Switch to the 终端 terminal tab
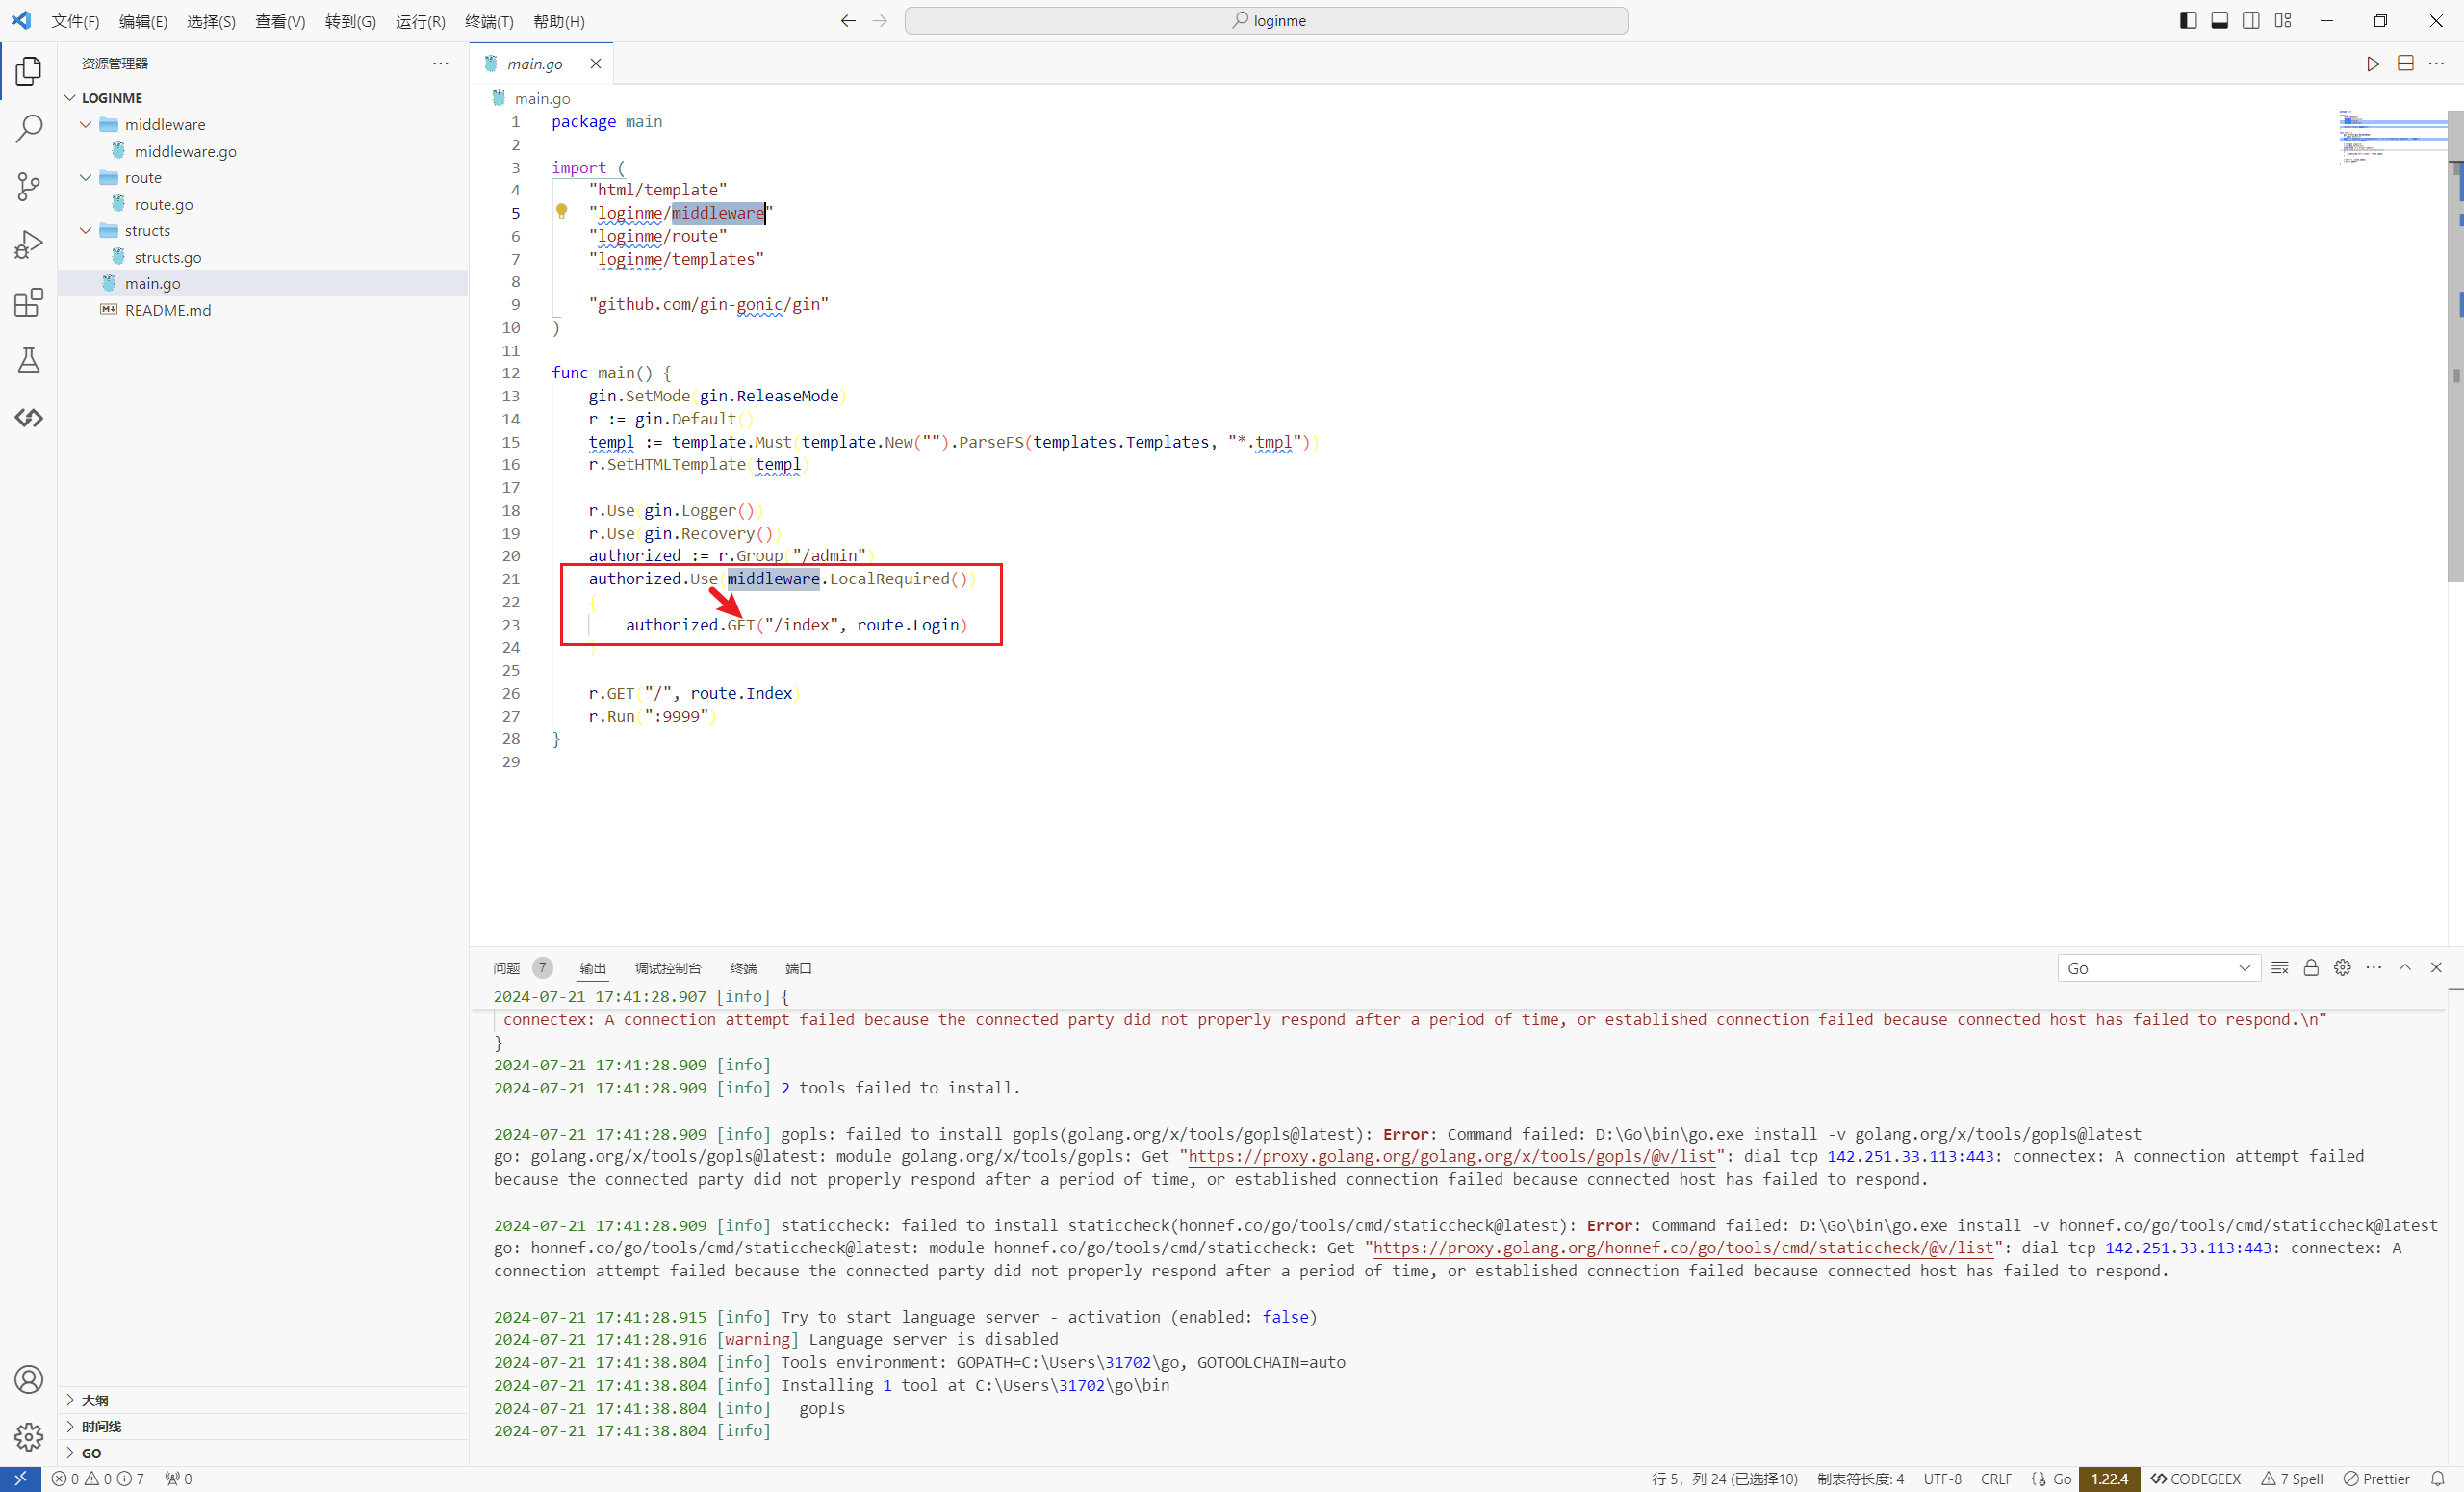The height and width of the screenshot is (1492, 2464). pyautogui.click(x=743, y=968)
